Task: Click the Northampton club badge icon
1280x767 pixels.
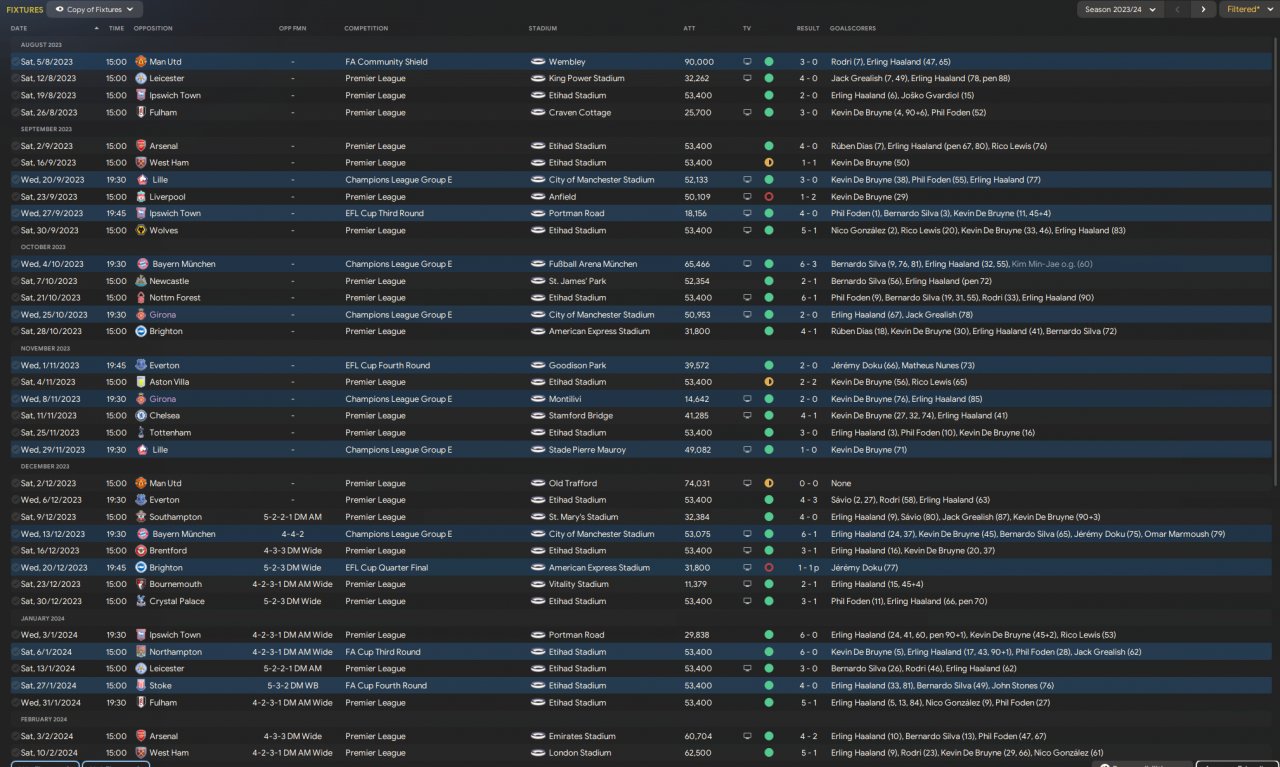Action: (x=141, y=652)
